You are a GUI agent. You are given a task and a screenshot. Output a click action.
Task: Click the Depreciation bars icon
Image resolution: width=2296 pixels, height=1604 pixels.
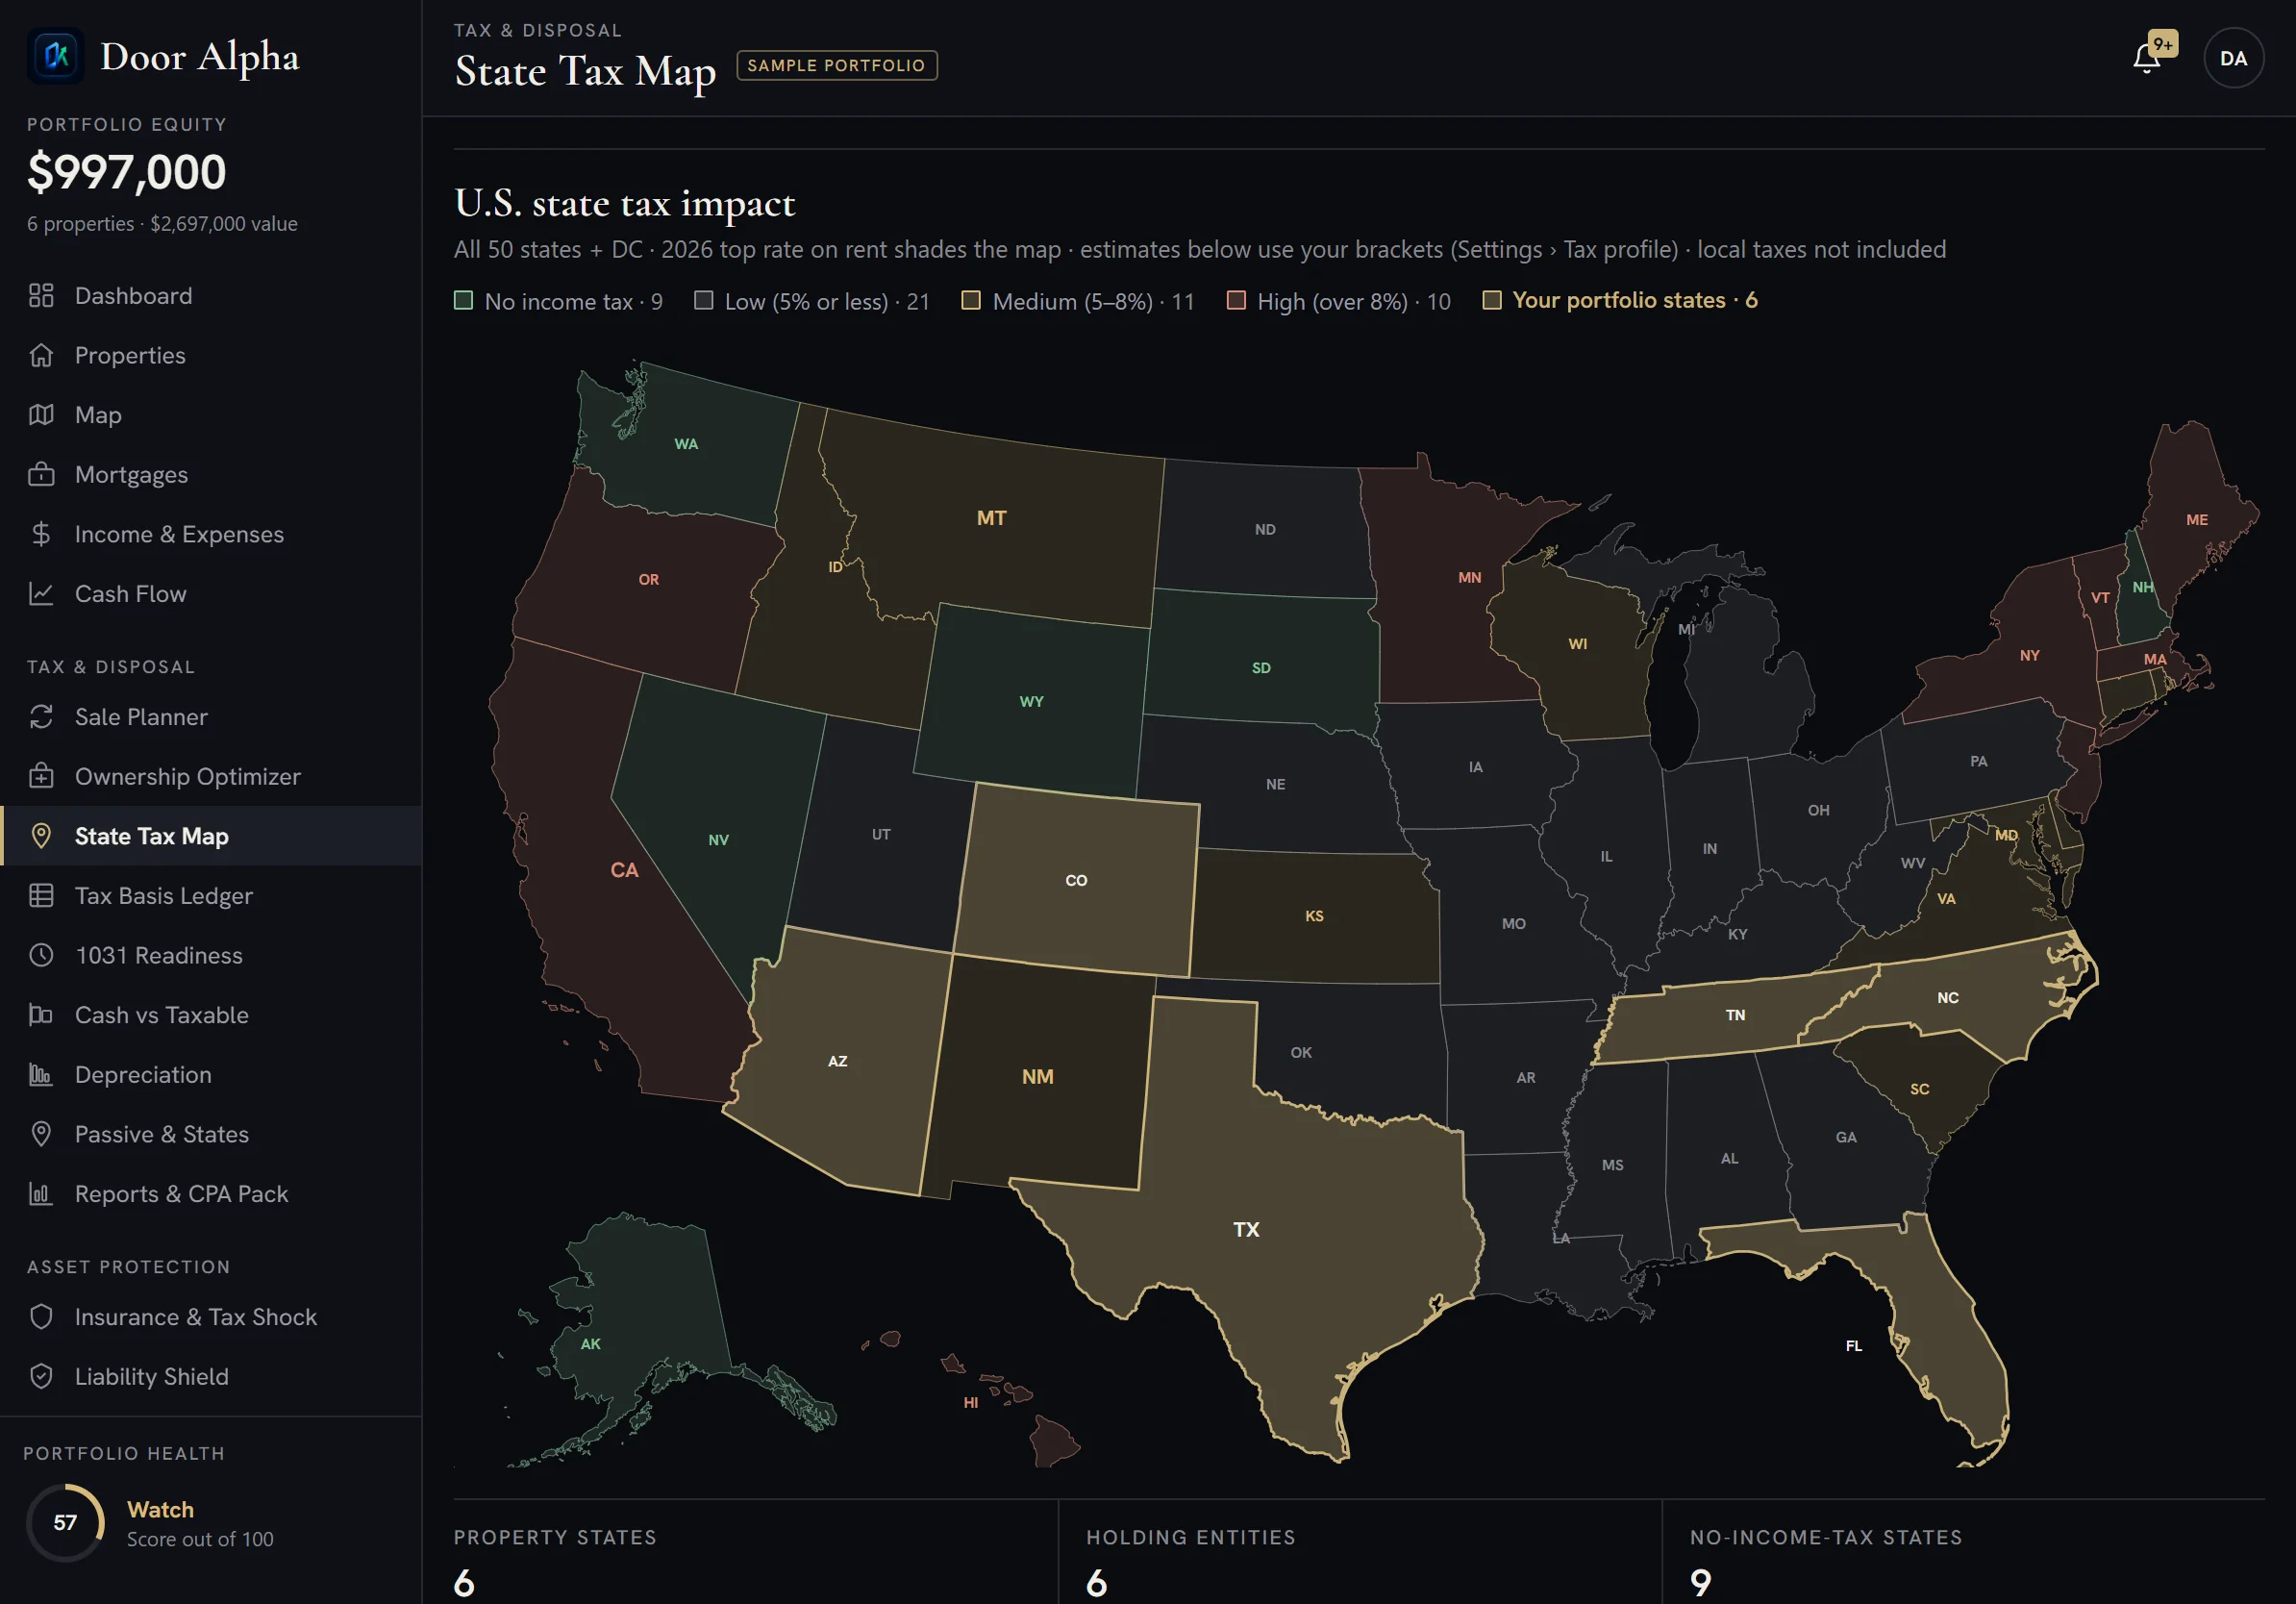41,1075
